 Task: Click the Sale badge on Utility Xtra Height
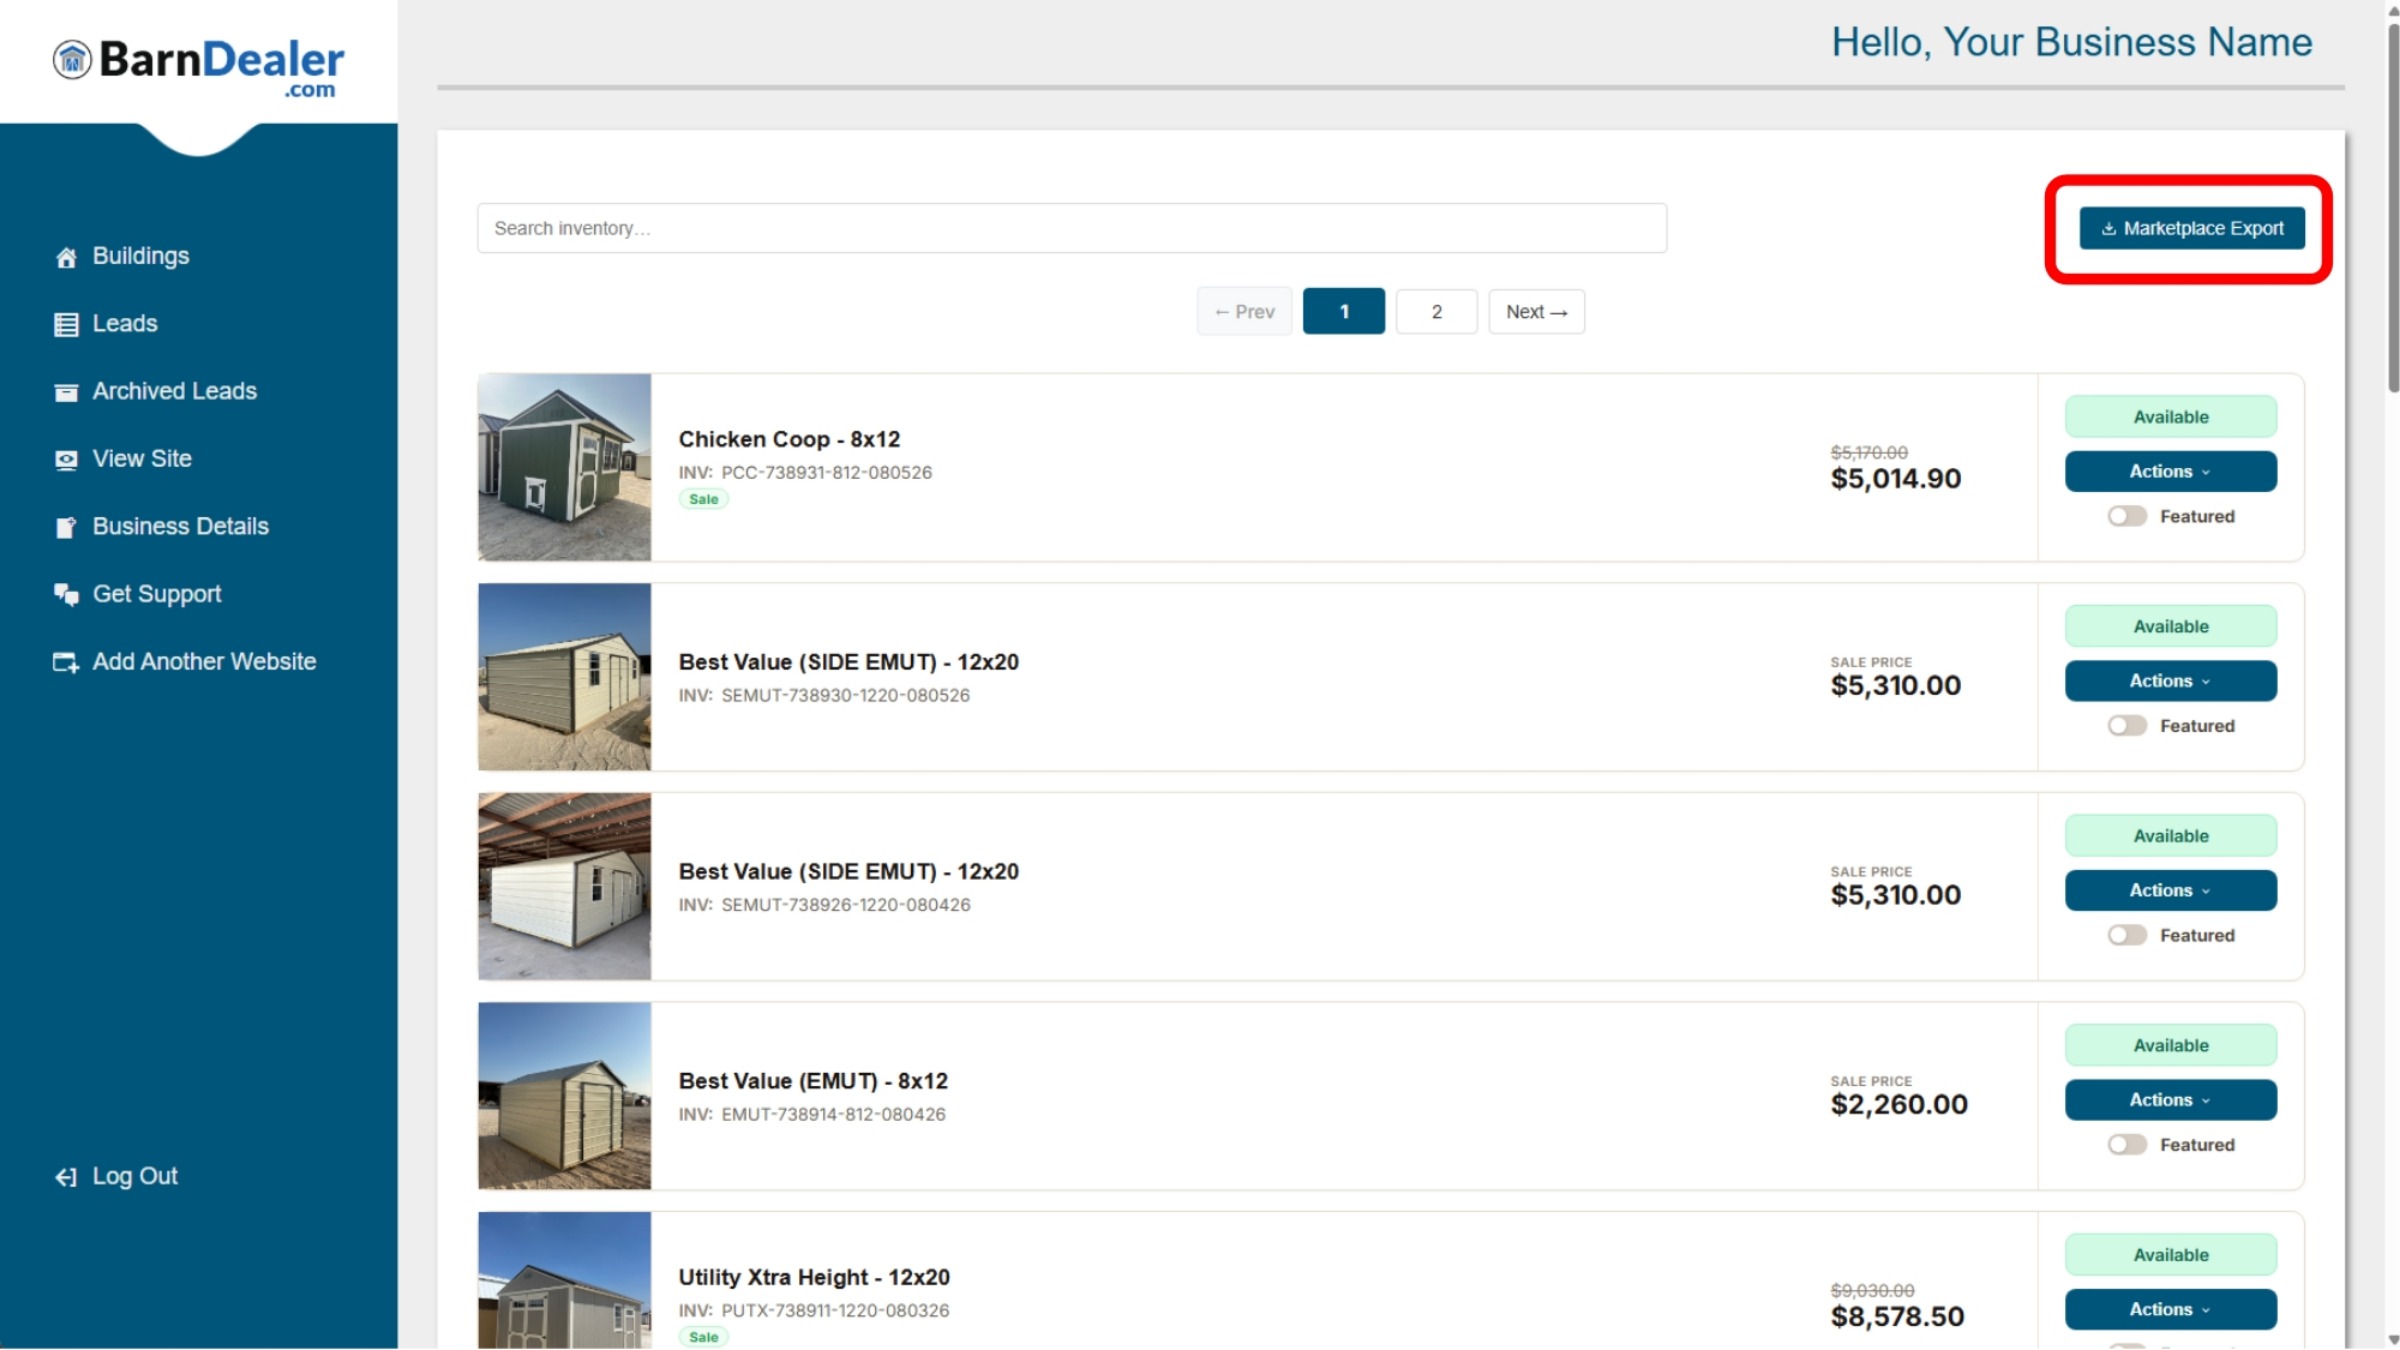(704, 1337)
